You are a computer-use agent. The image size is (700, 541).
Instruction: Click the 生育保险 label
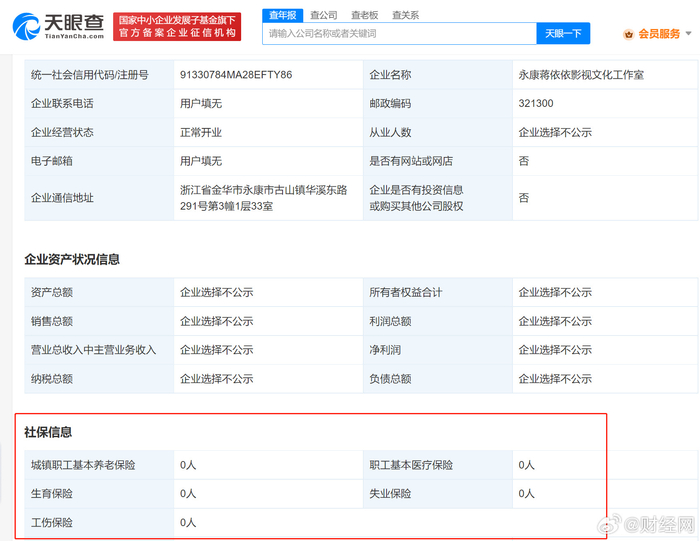pos(52,494)
